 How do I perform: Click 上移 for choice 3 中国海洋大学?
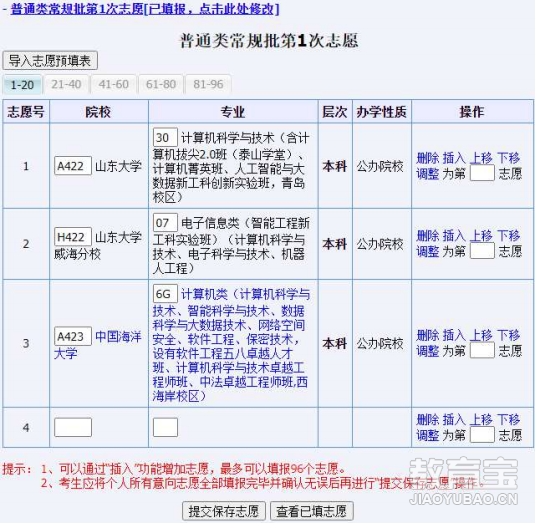point(482,336)
